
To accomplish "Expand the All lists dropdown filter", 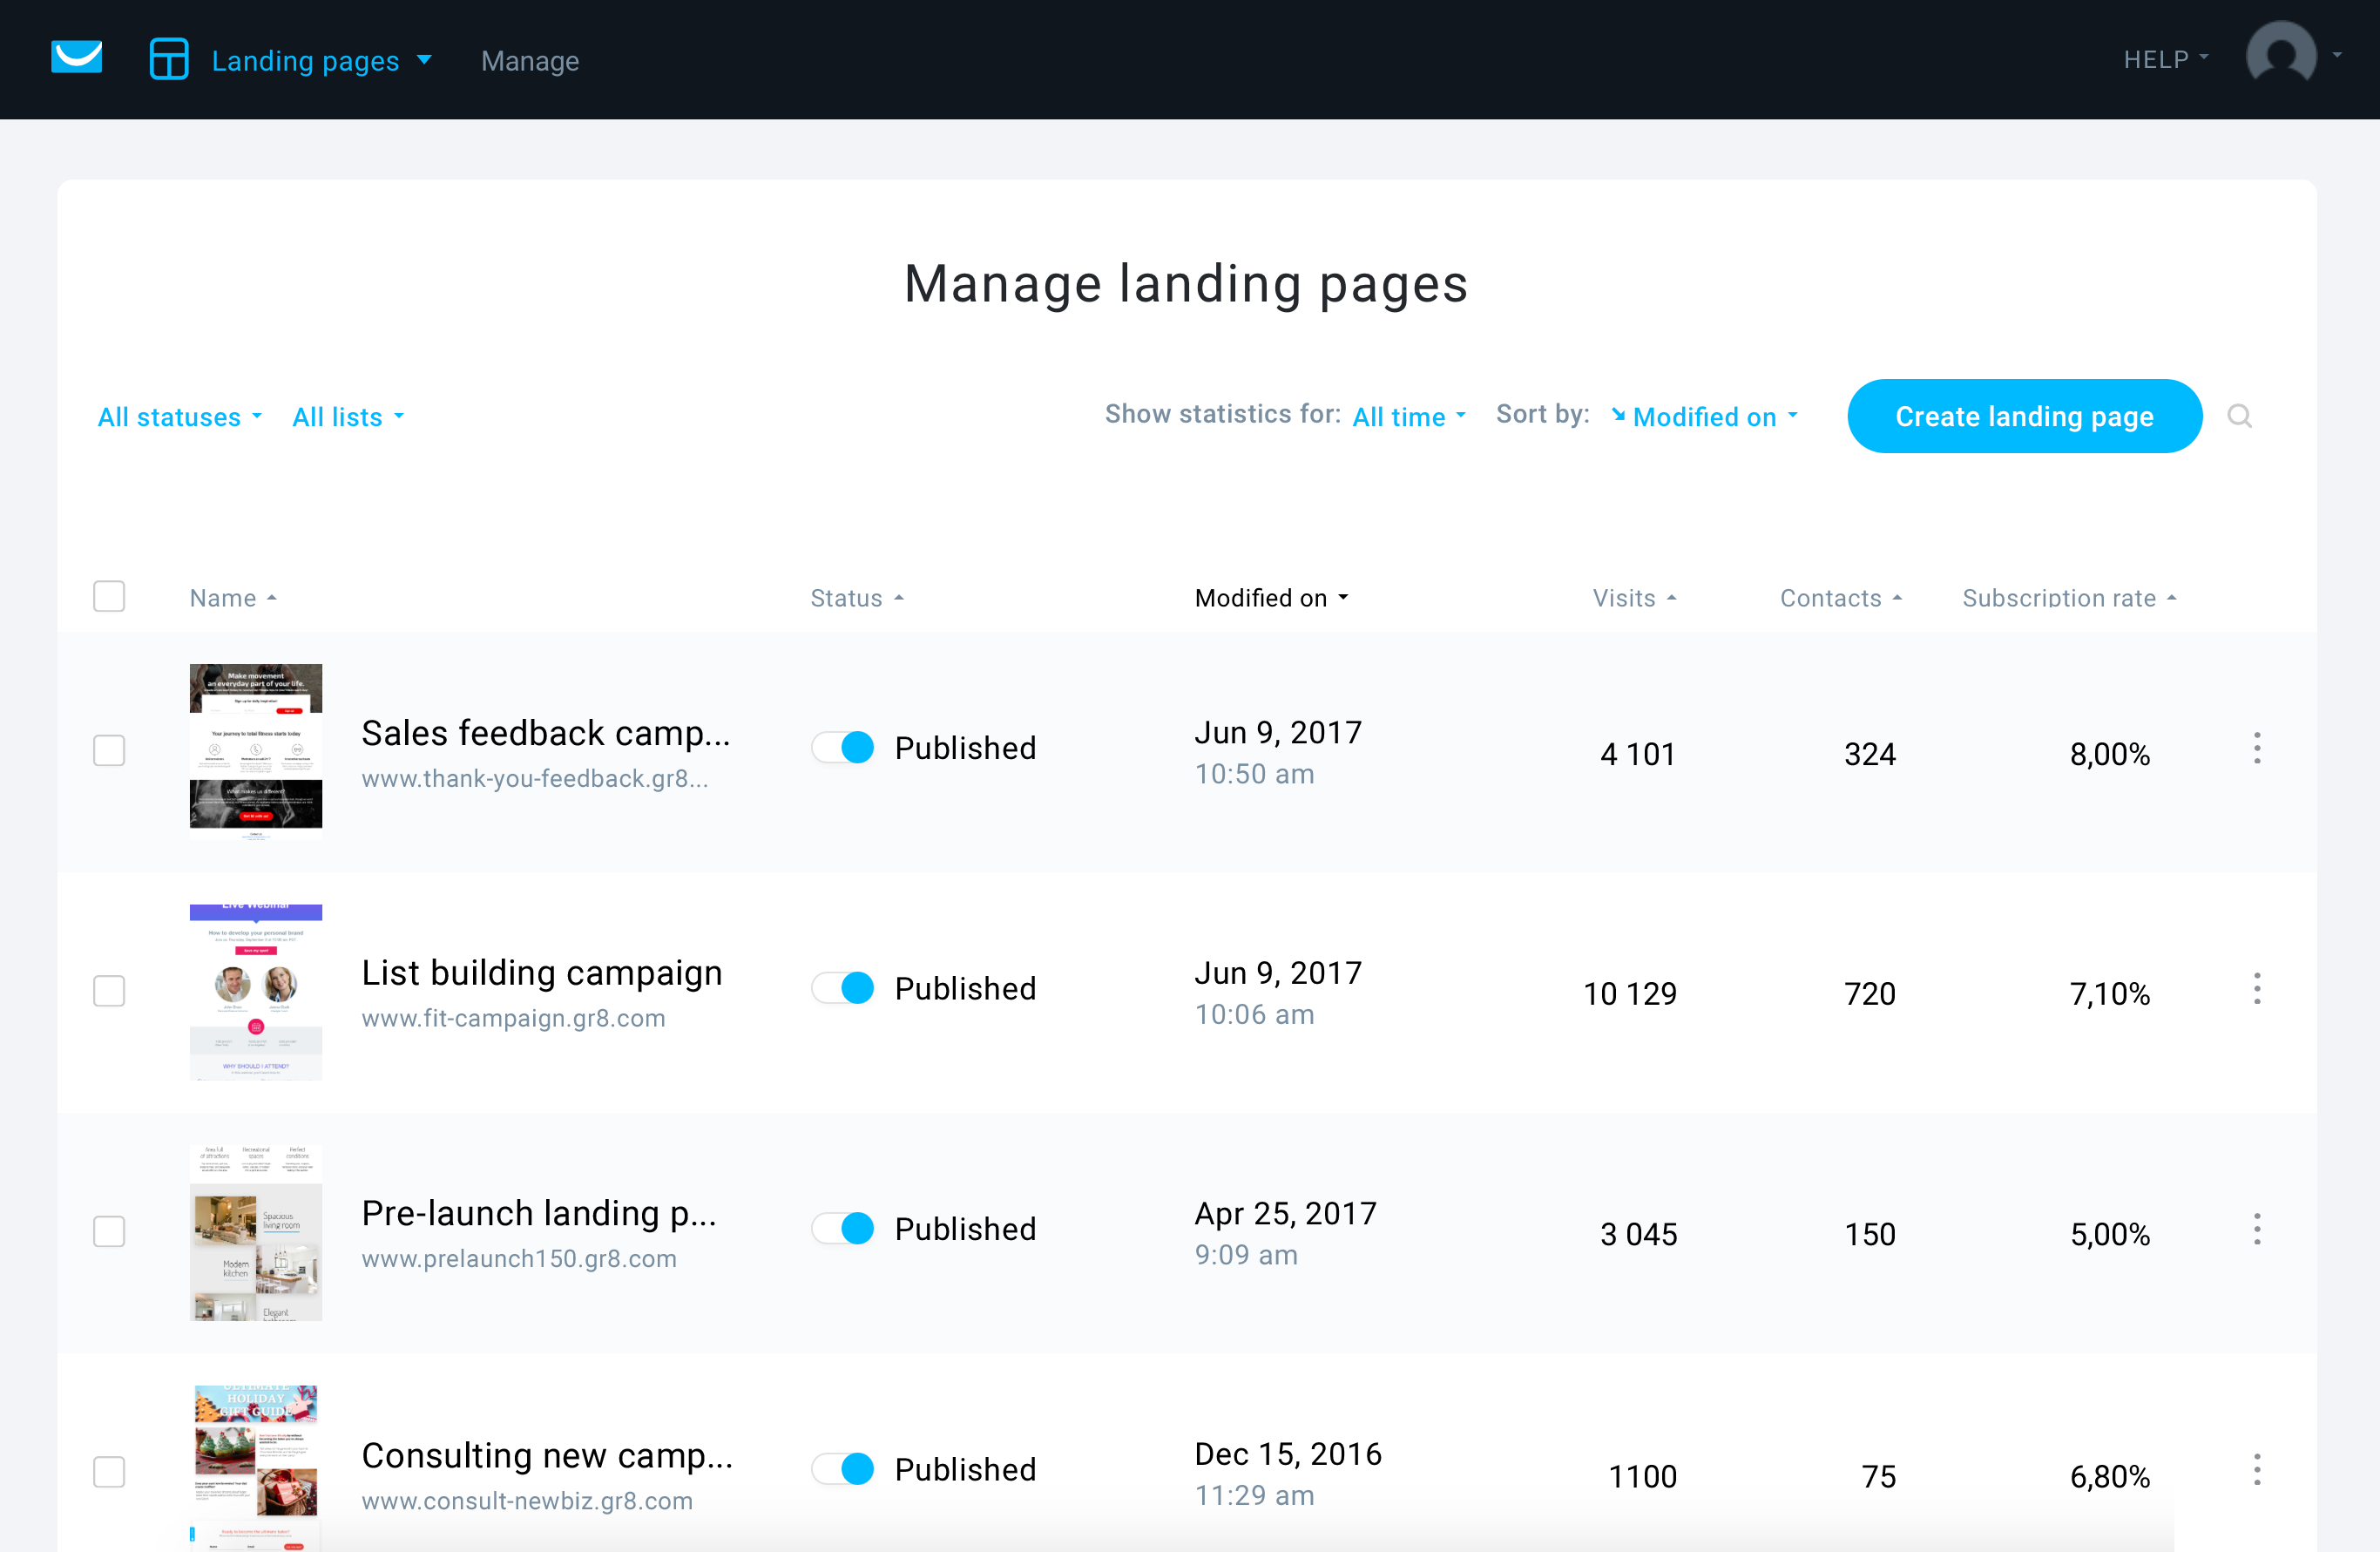I will [345, 417].
